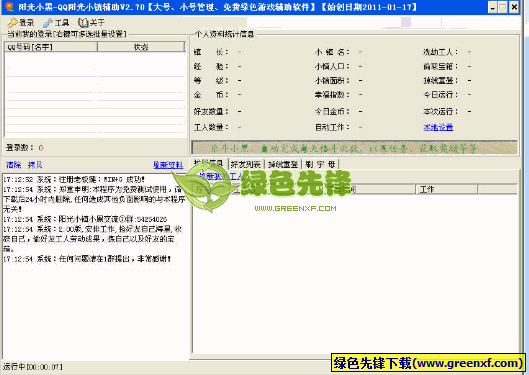The image size is (529, 375).
Task: Click the 今日金币 label
Action: (332, 111)
